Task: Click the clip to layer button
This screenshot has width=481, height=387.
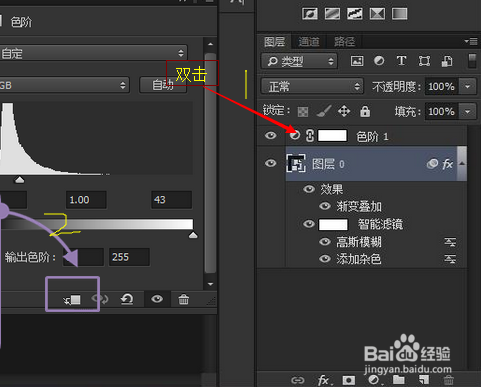Action: (72, 299)
